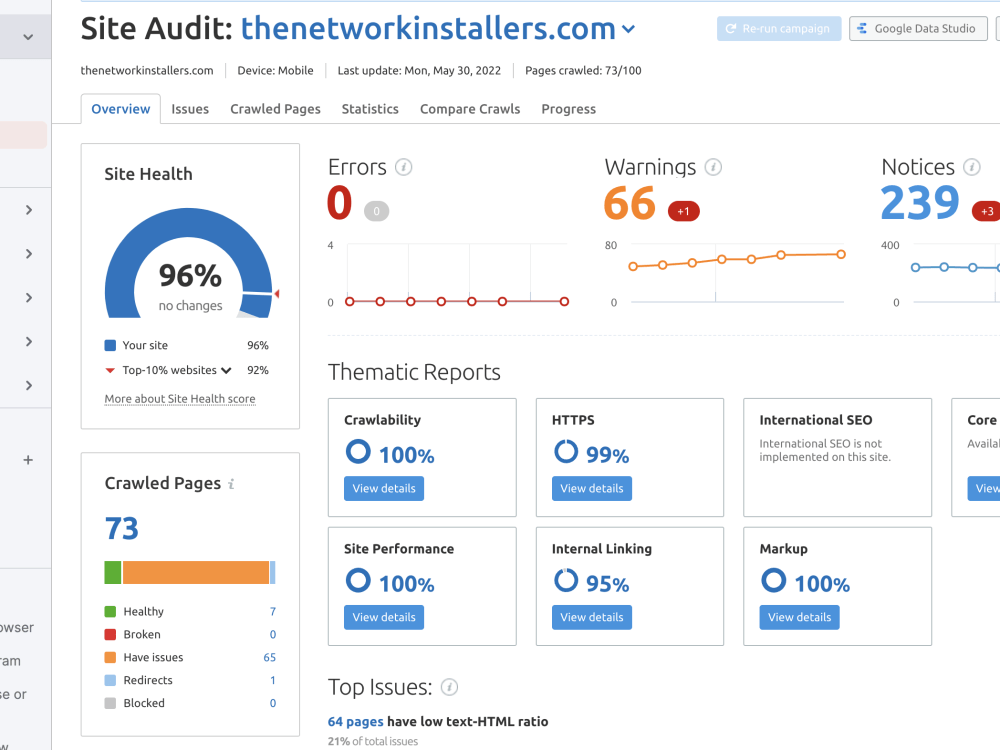Open the Crawled Pages tab
1000x750 pixels.
(276, 109)
